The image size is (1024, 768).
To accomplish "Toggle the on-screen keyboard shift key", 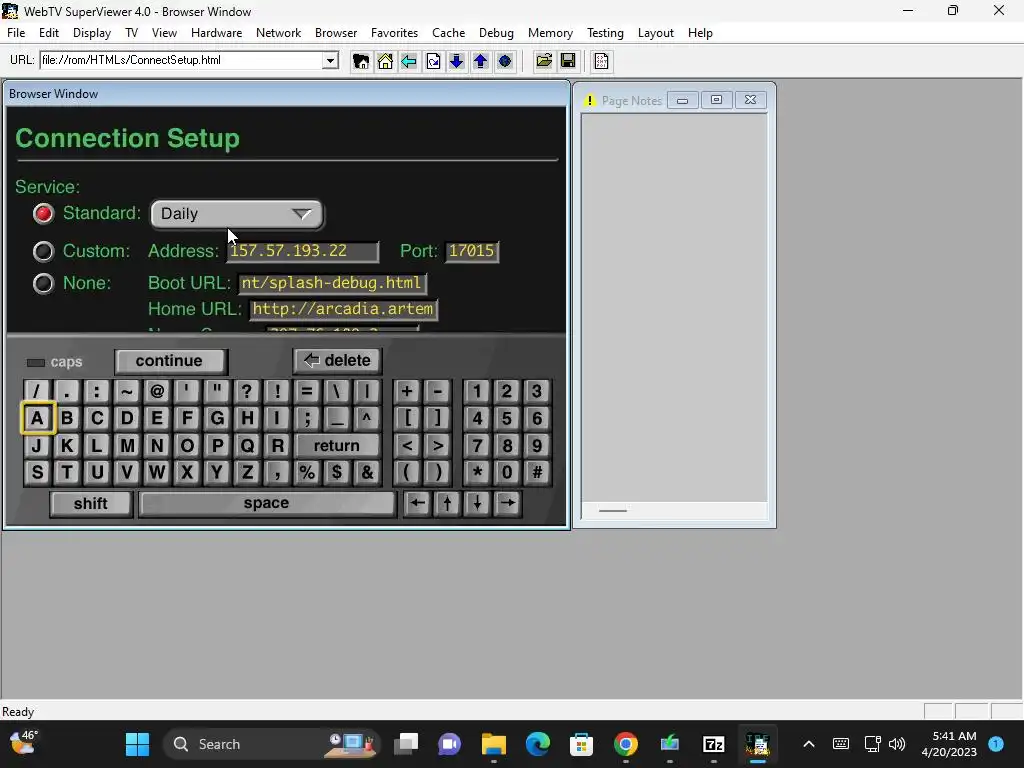I will coord(91,504).
